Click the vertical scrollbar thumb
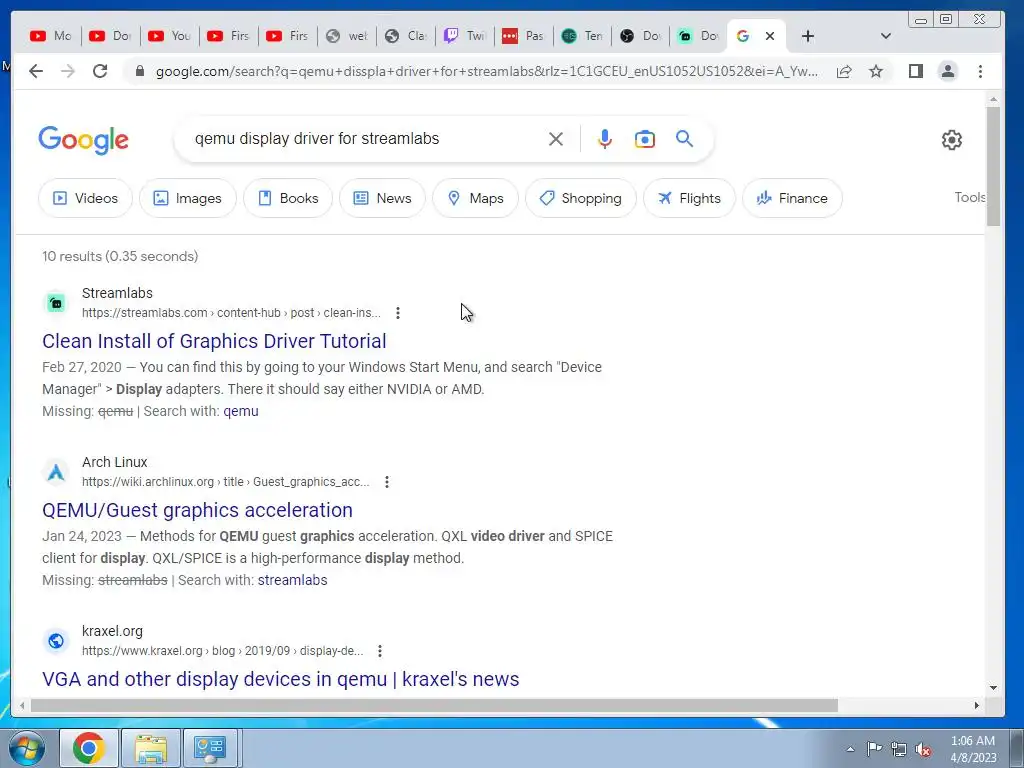1024x768 pixels. tap(993, 167)
